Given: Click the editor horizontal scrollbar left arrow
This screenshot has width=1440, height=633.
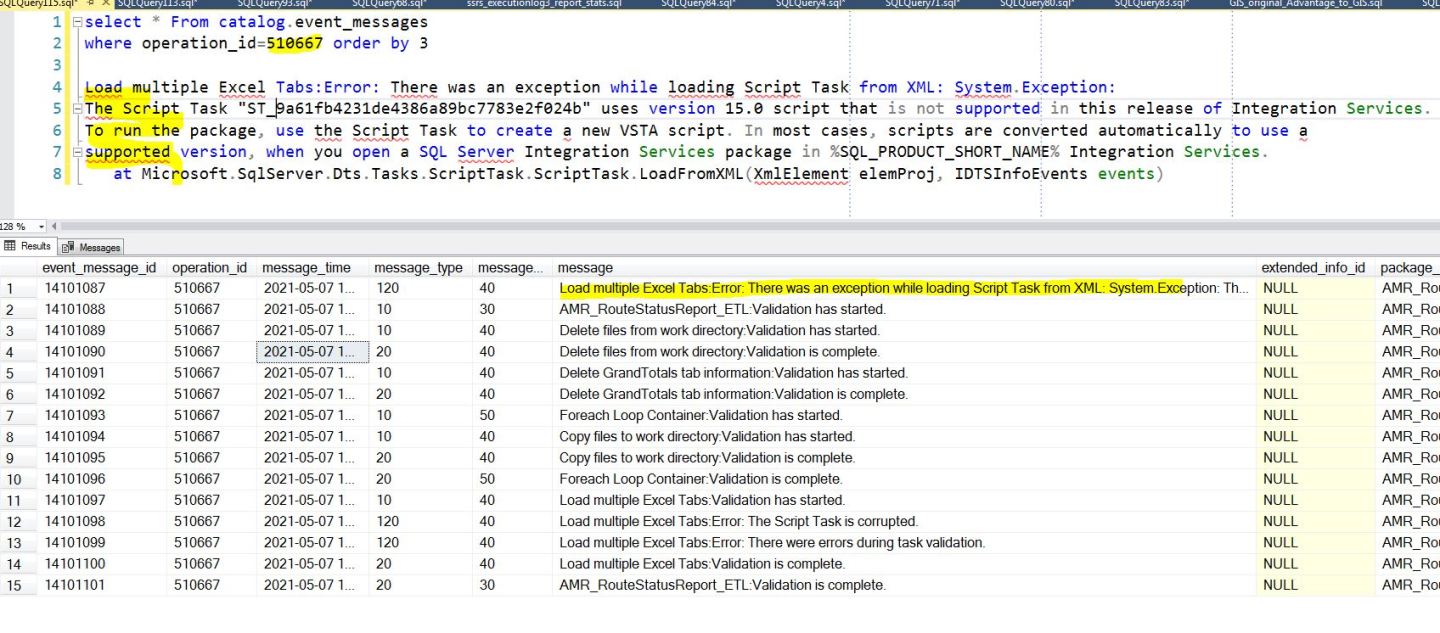Looking at the screenshot, I should [x=53, y=227].
